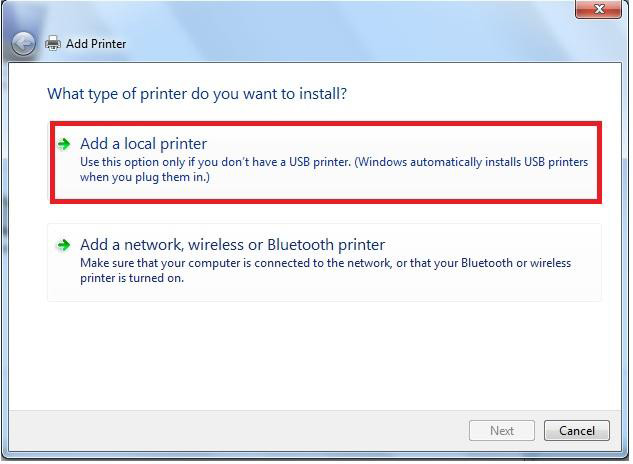Click the 'Use this option only' description text
This screenshot has height=464, width=633.
334,162
